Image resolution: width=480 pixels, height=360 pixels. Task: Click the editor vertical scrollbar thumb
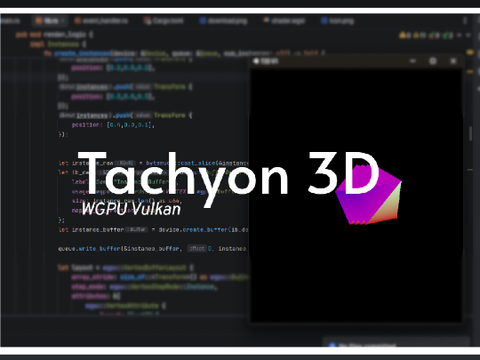[x=471, y=133]
